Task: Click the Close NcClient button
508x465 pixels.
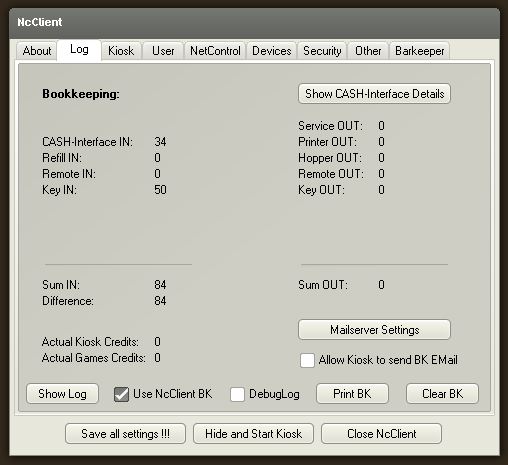Action: (381, 434)
